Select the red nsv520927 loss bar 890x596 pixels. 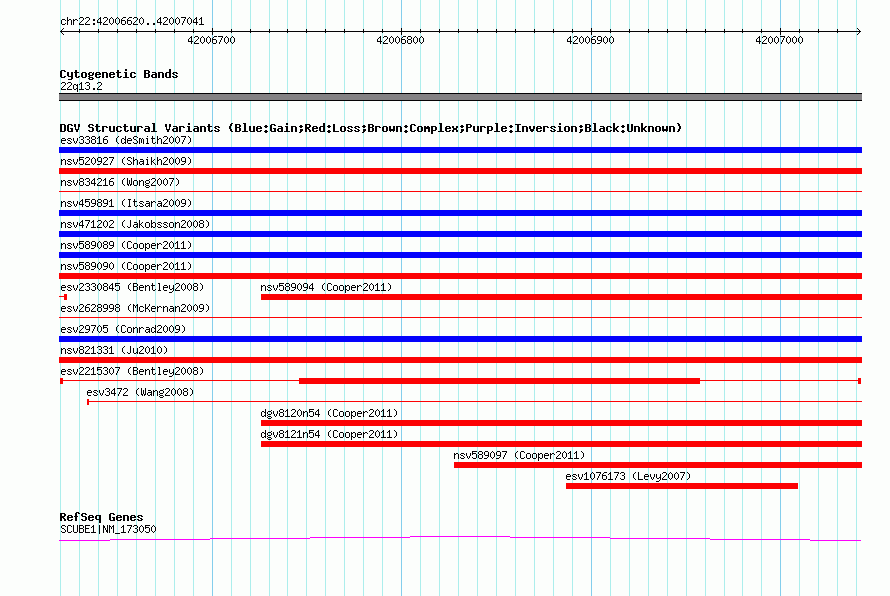(x=460, y=171)
